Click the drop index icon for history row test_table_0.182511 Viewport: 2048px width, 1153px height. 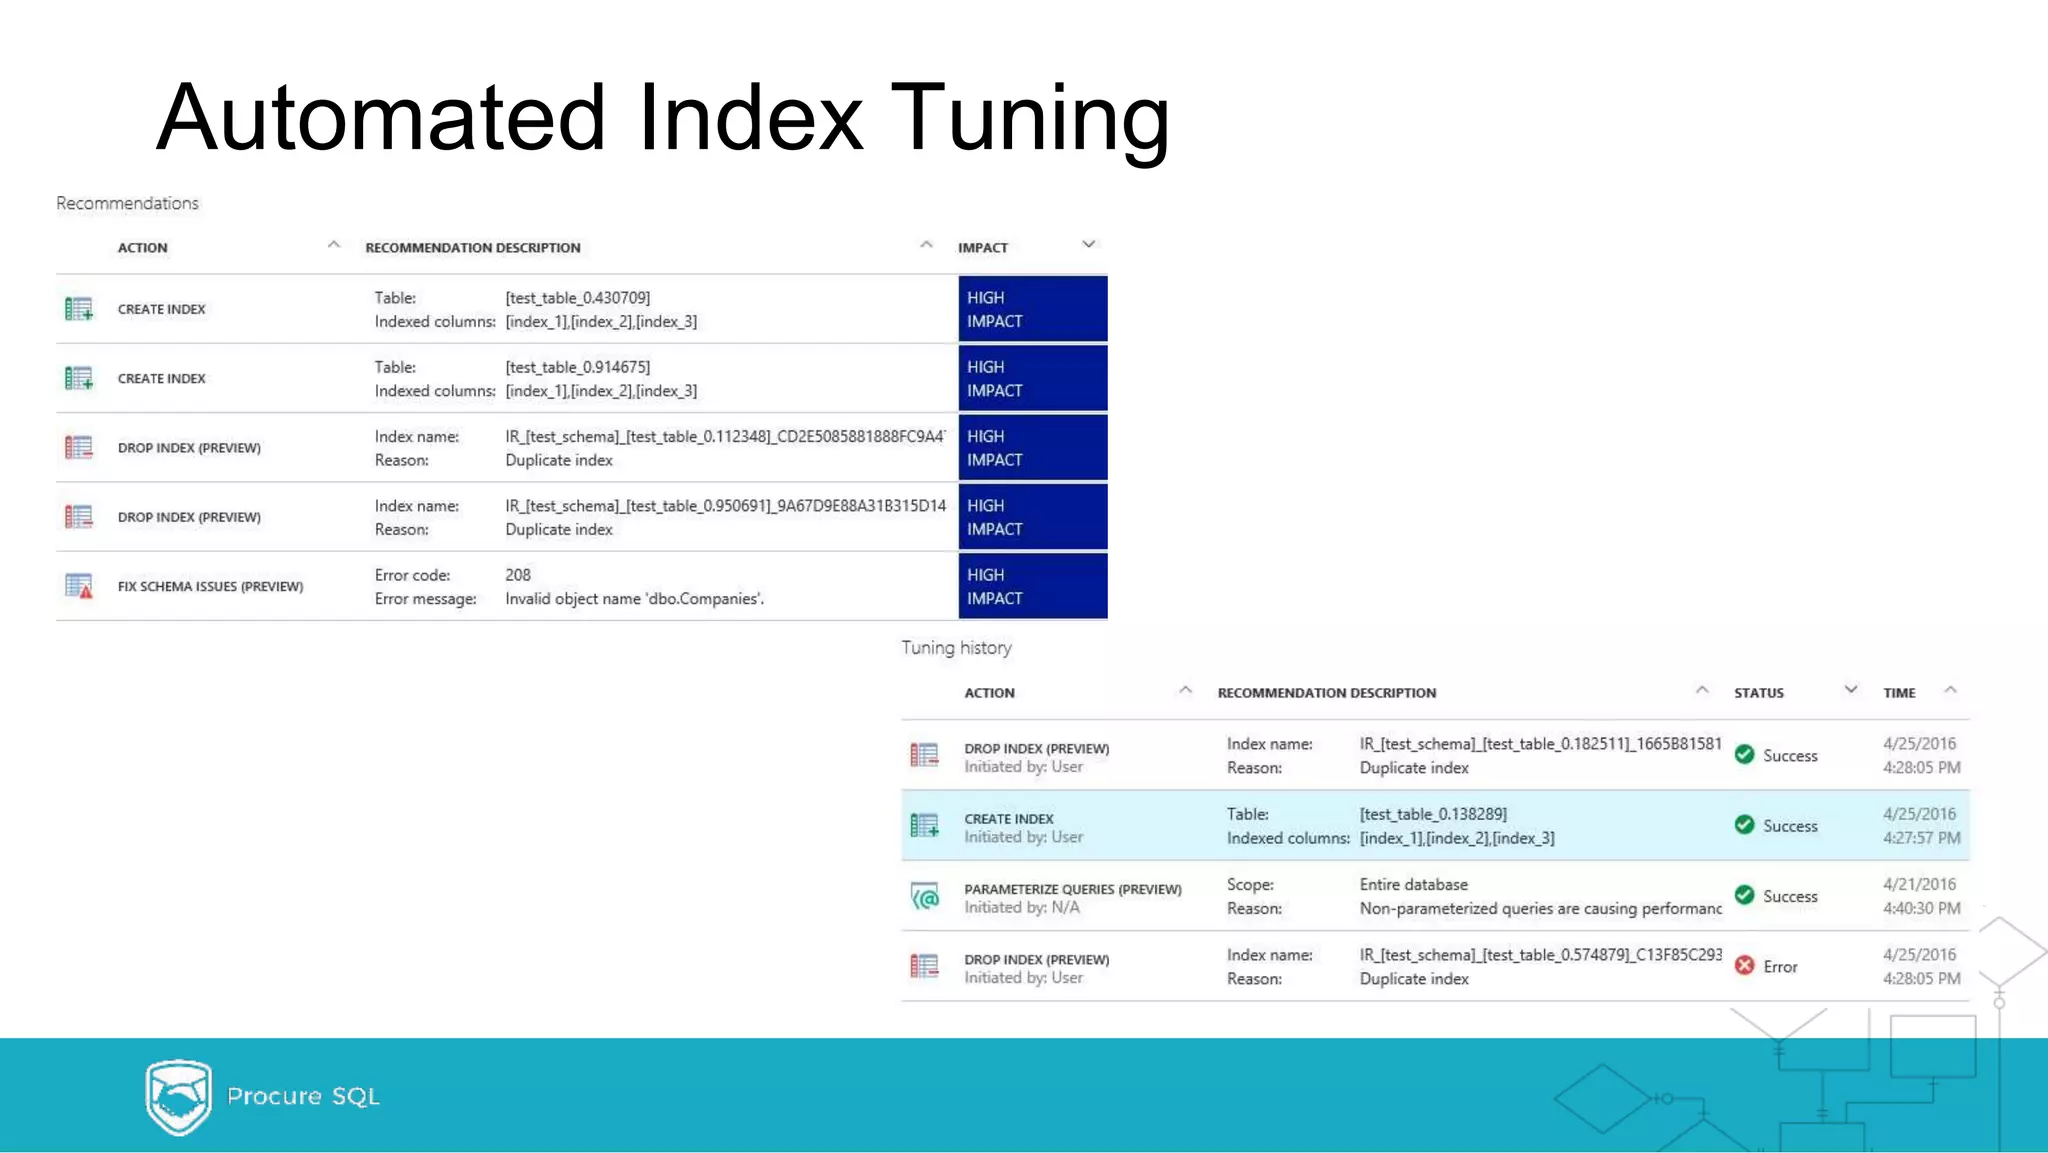pyautogui.click(x=925, y=755)
